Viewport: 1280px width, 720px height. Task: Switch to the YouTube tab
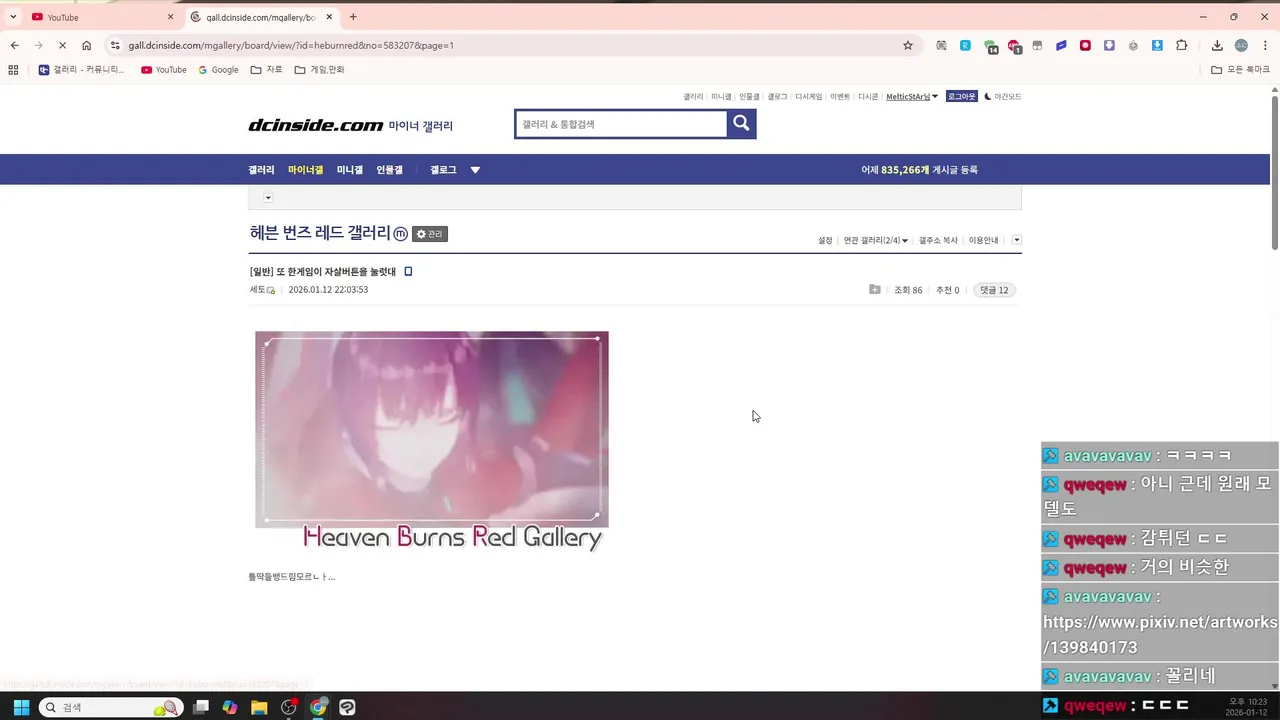point(100,17)
